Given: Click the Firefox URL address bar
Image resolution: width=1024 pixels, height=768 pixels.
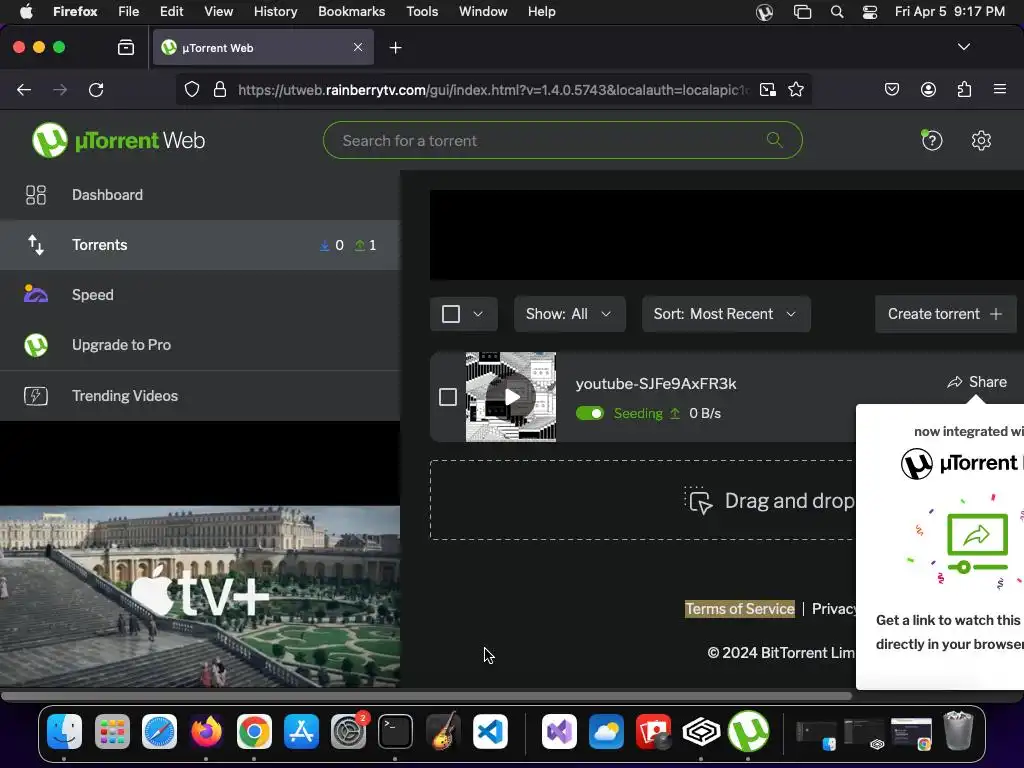Looking at the screenshot, I should pyautogui.click(x=493, y=89).
